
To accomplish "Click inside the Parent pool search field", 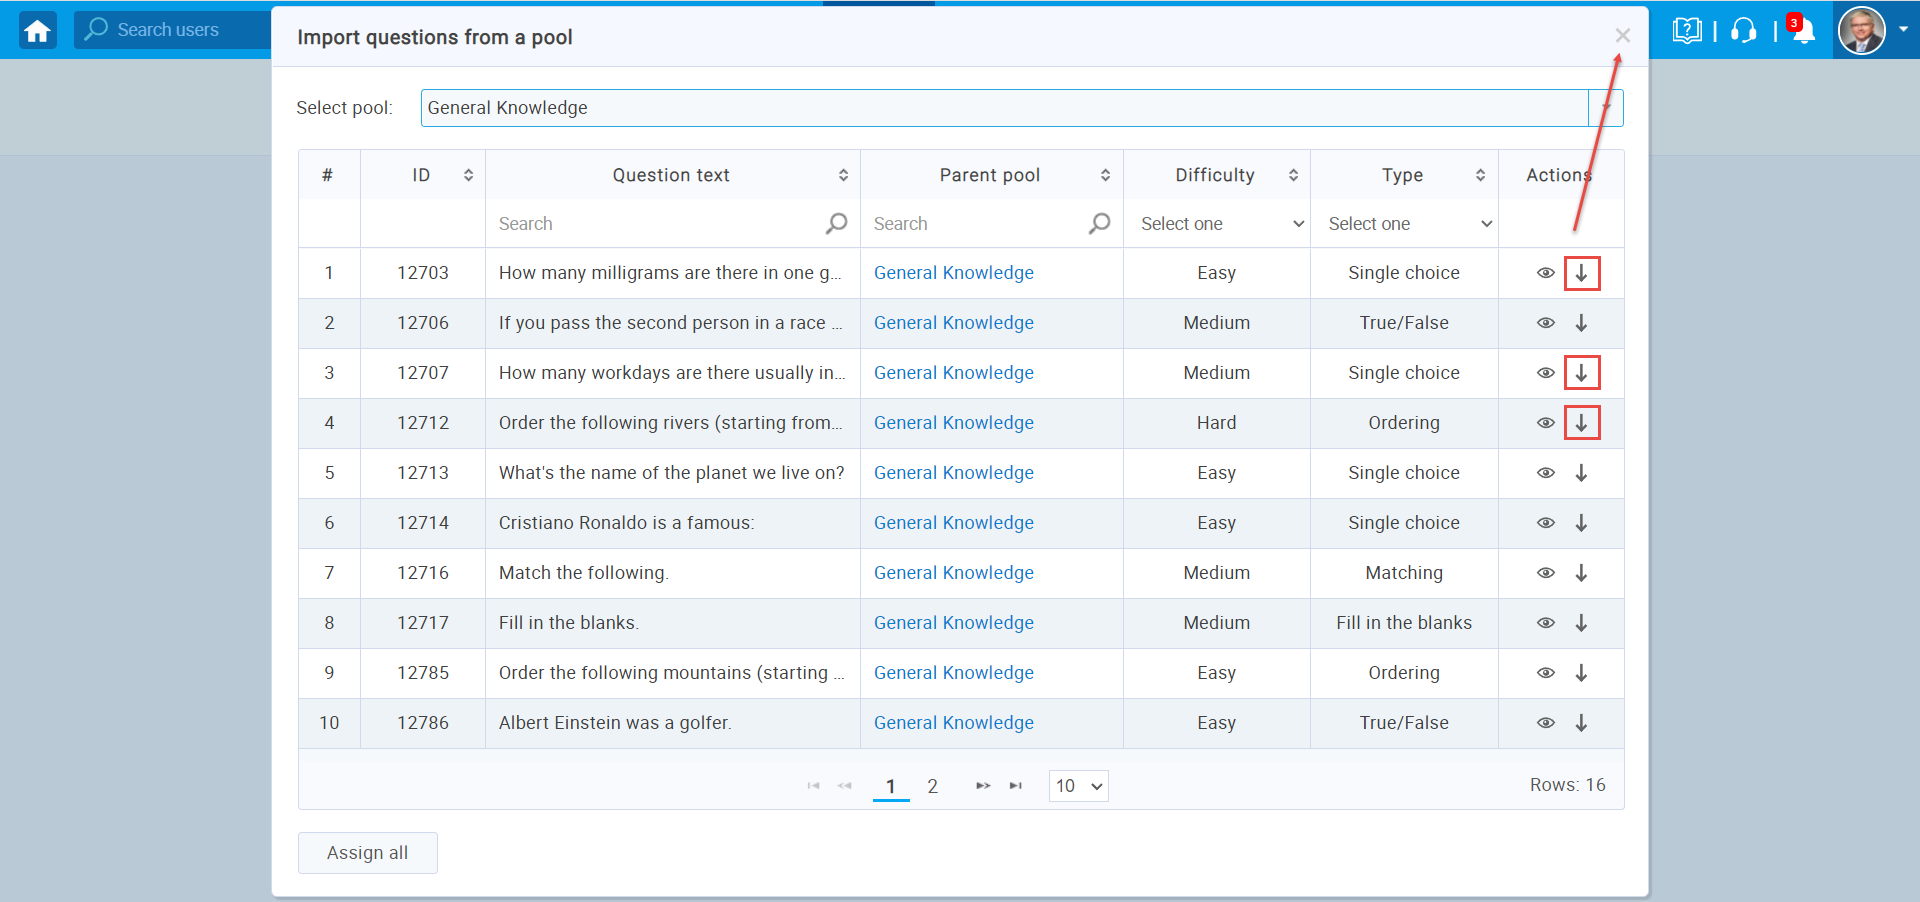I will (x=970, y=223).
